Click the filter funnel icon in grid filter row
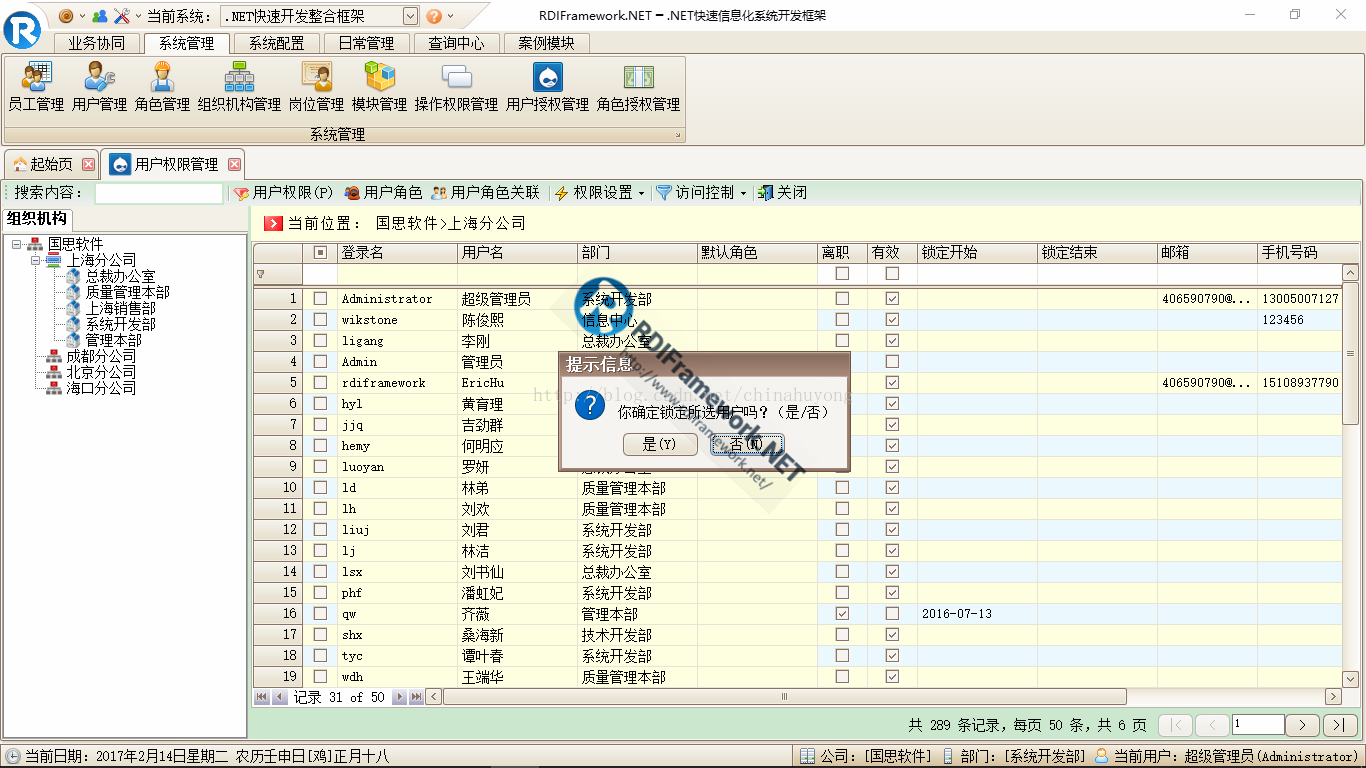1366x768 pixels. coord(261,274)
